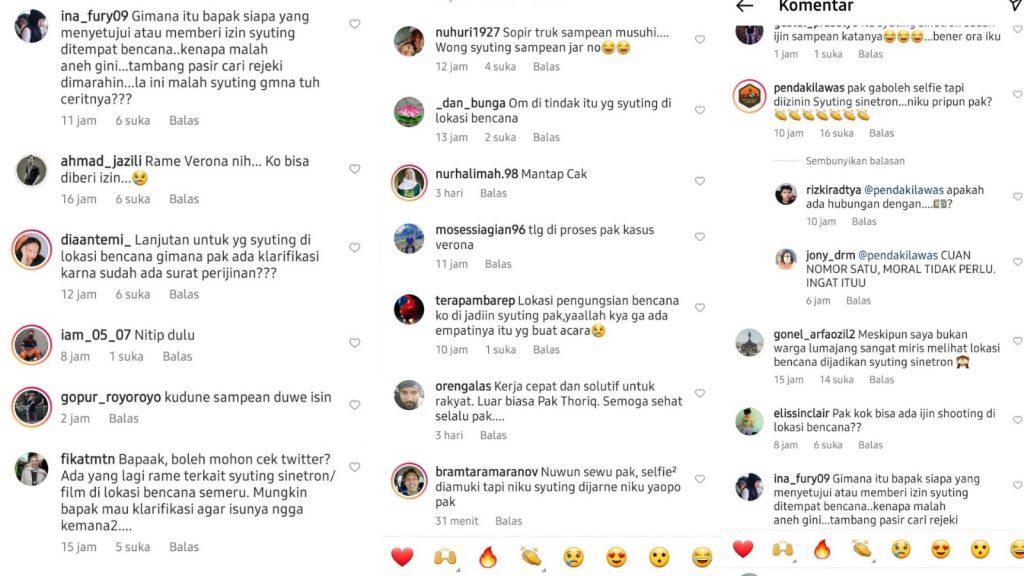Open gonel_arfaozil2 username profile
The height and width of the screenshot is (576, 1024).
(814, 334)
